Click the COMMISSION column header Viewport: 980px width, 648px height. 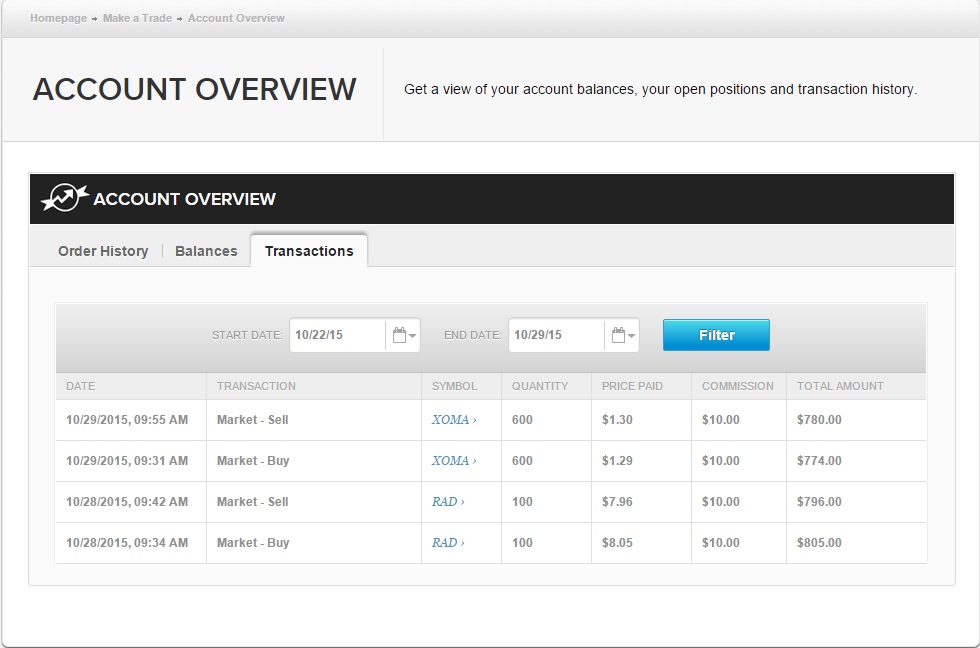tap(738, 386)
